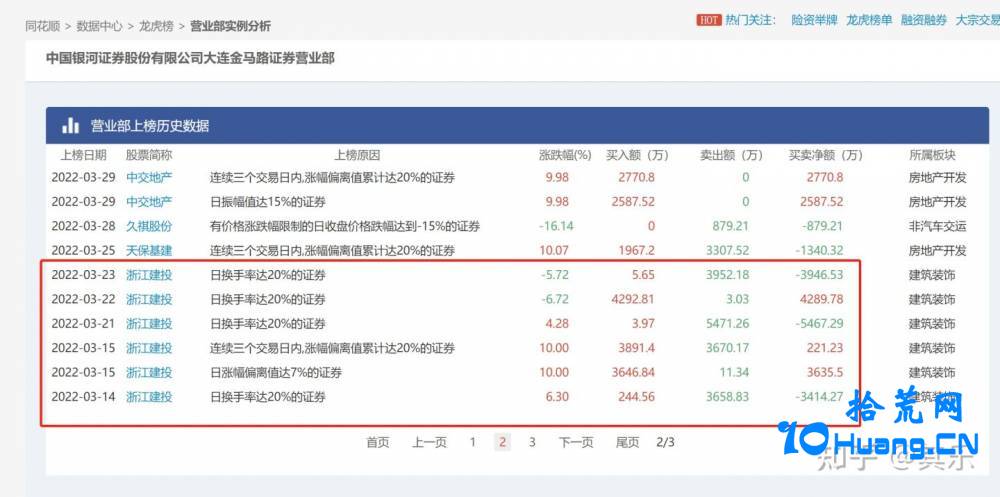Click the 非汽车交运 sector cell
The width and height of the screenshot is (1000, 497).
(938, 226)
